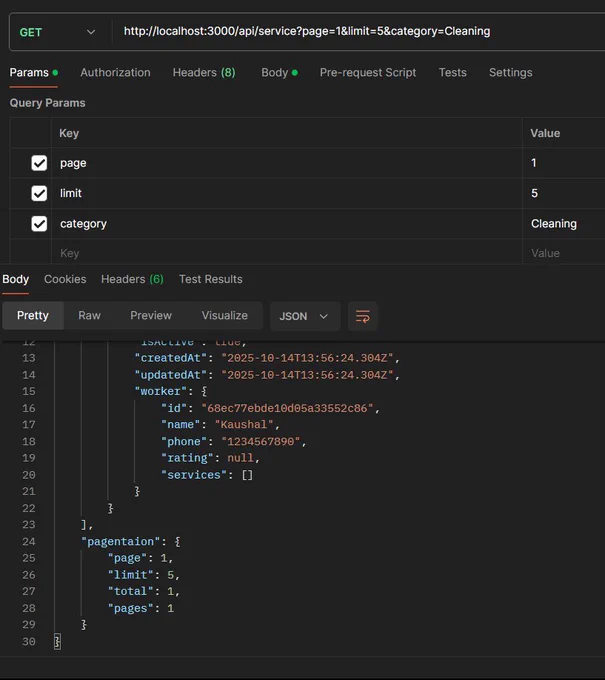Click the updatedAt timestamp value
605x680 pixels.
pyautogui.click(x=307, y=375)
